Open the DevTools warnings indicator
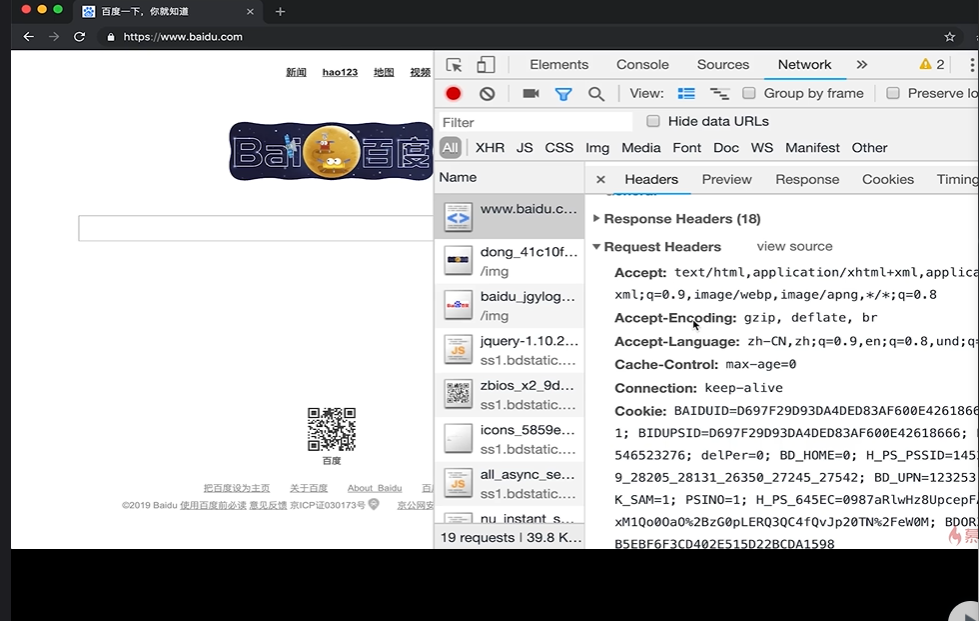 (x=932, y=64)
